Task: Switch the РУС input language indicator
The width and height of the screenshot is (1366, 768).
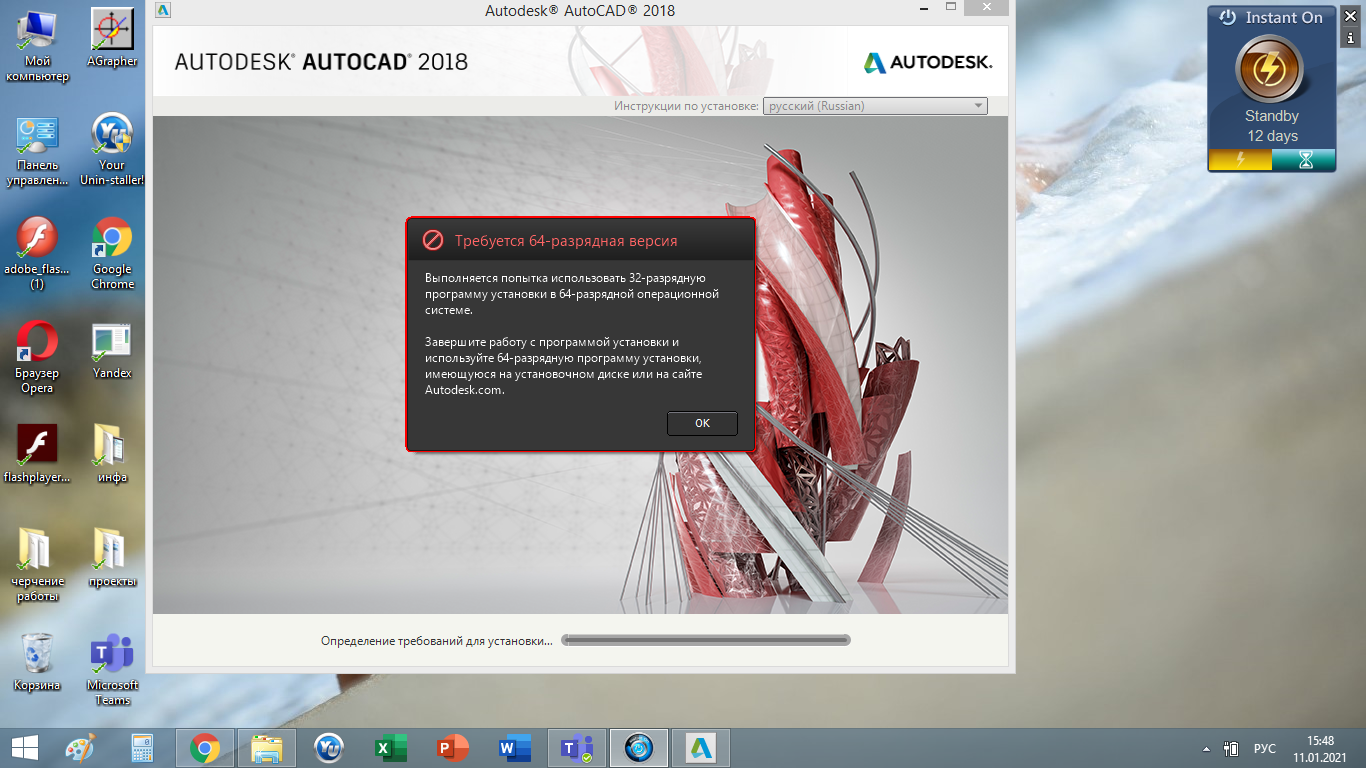Action: click(1264, 748)
